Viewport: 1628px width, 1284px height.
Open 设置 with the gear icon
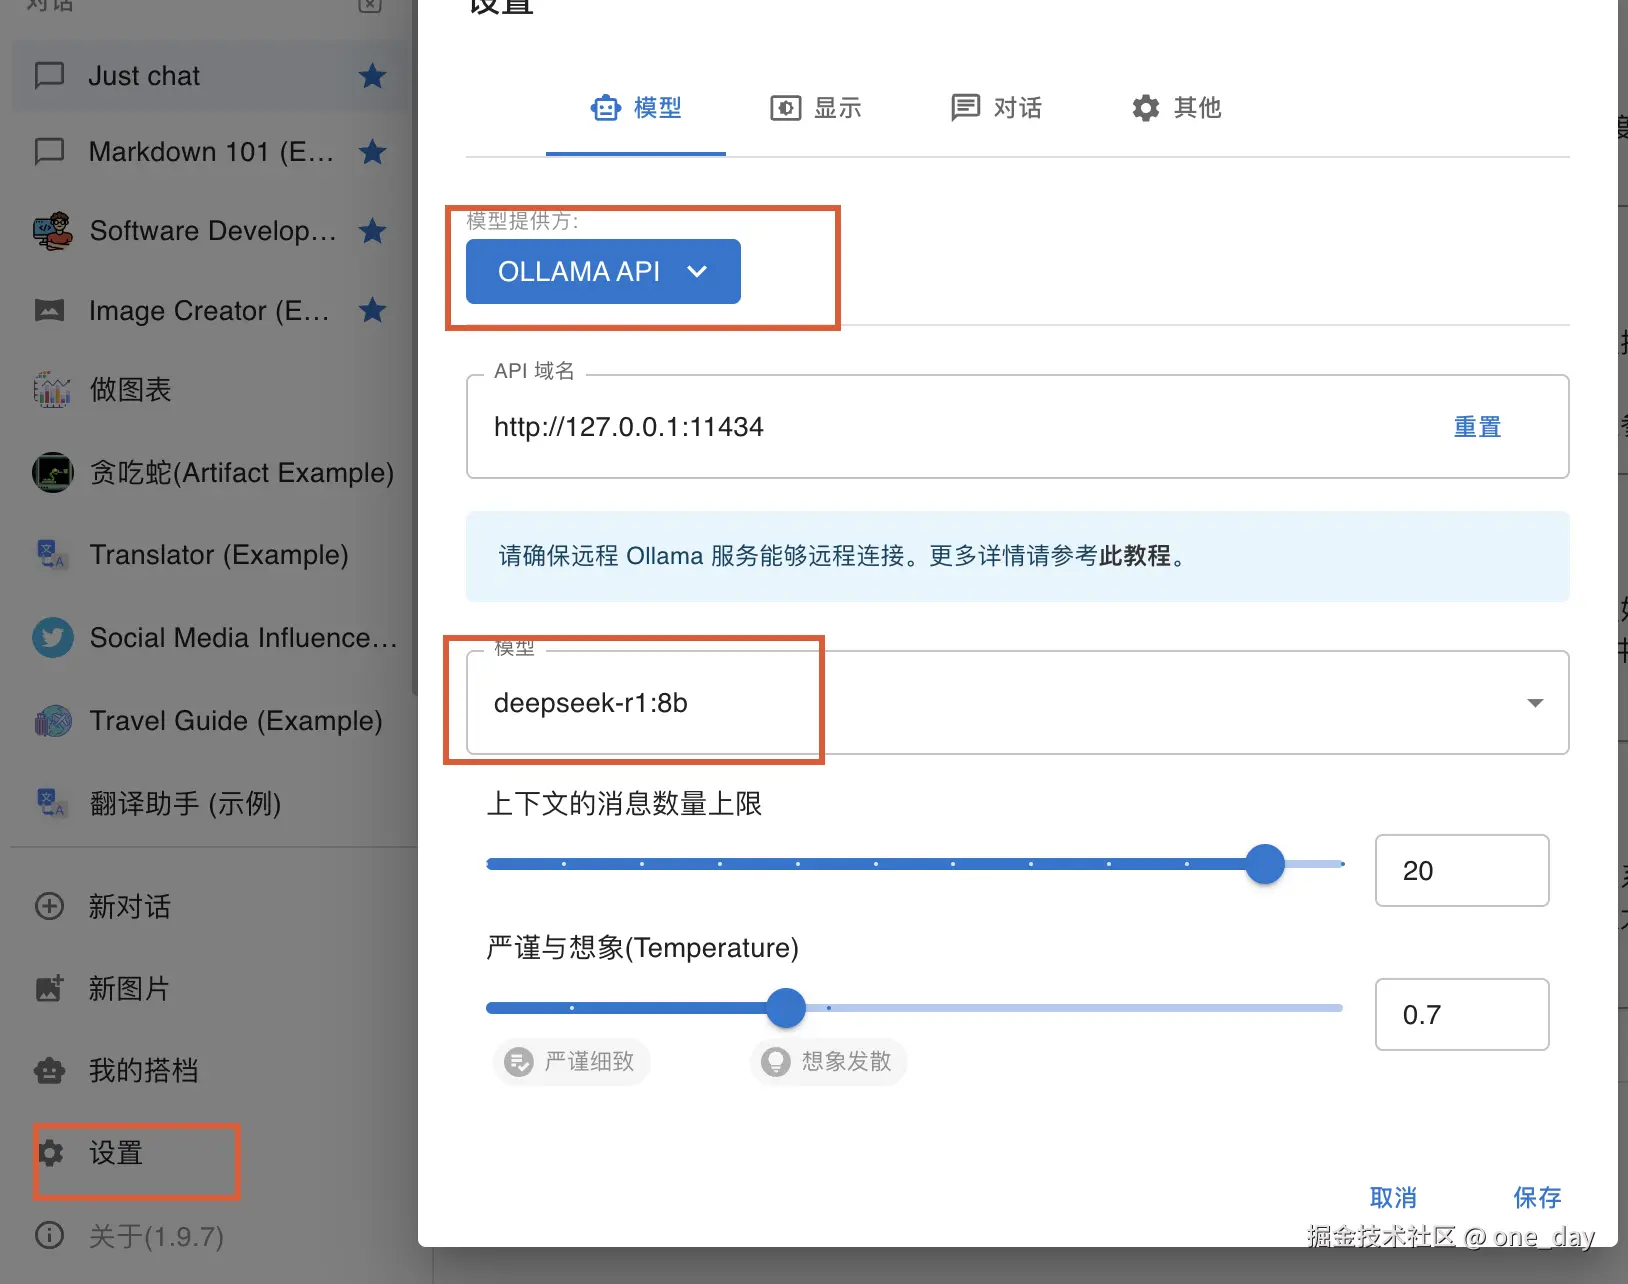click(50, 1153)
